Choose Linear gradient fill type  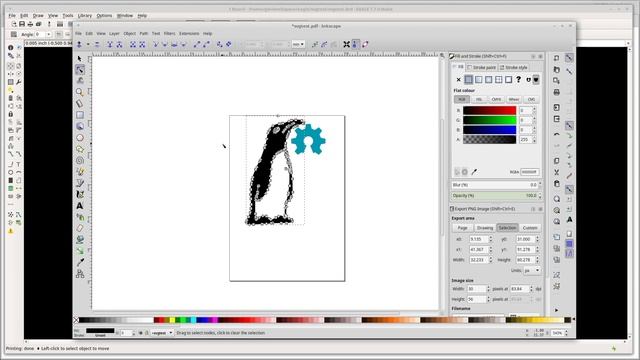click(478, 80)
